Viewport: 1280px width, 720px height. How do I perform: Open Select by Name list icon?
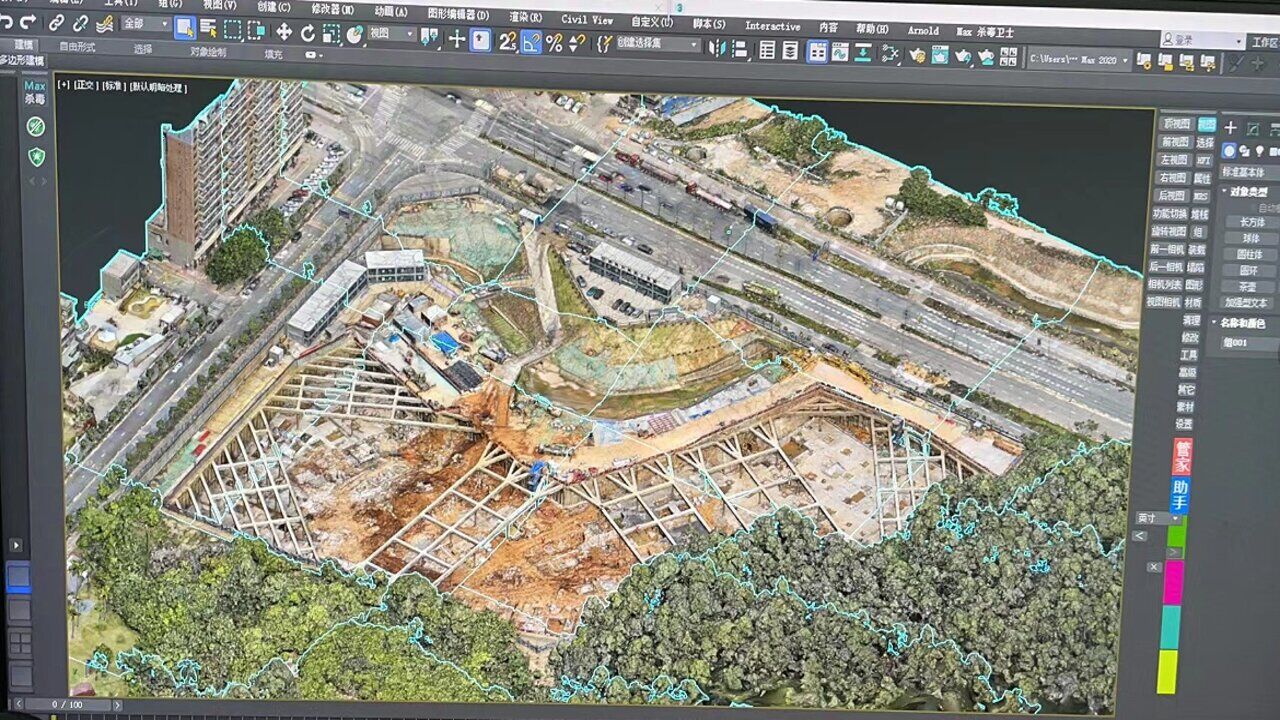[208, 29]
